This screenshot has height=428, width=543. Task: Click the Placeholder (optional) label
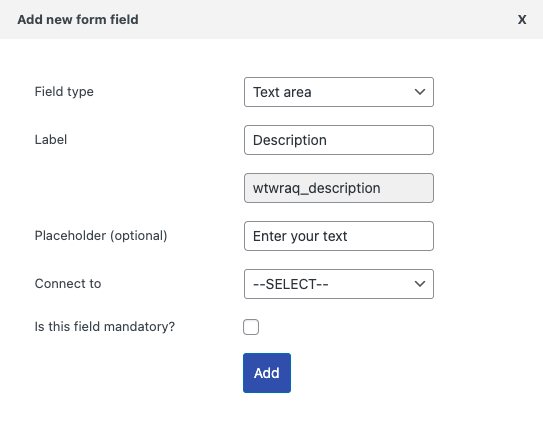coord(101,236)
